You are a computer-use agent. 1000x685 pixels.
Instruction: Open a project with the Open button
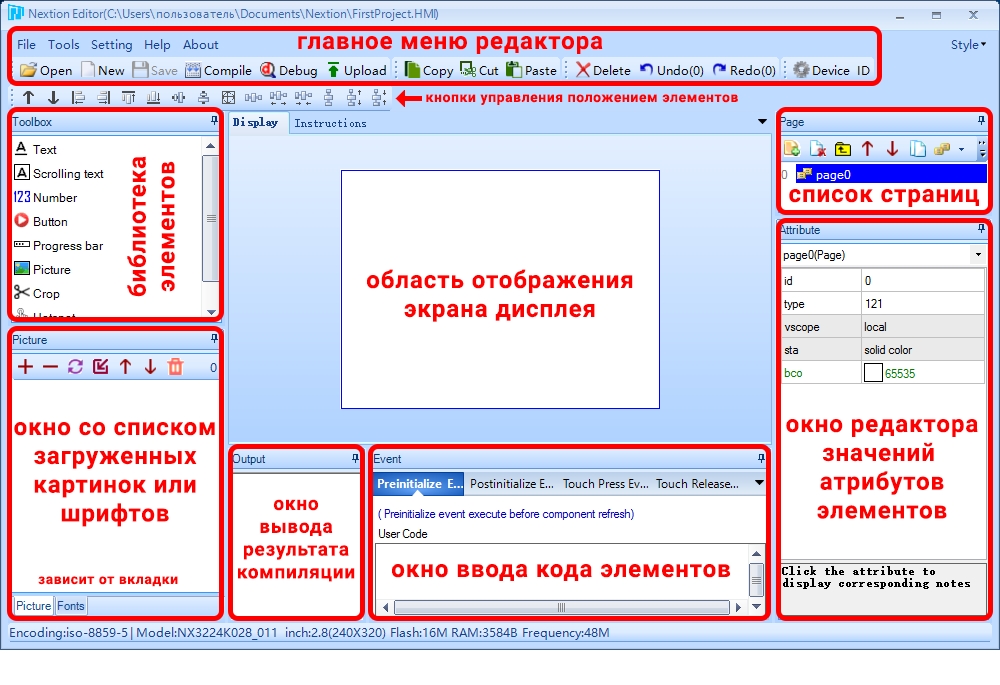[46, 70]
